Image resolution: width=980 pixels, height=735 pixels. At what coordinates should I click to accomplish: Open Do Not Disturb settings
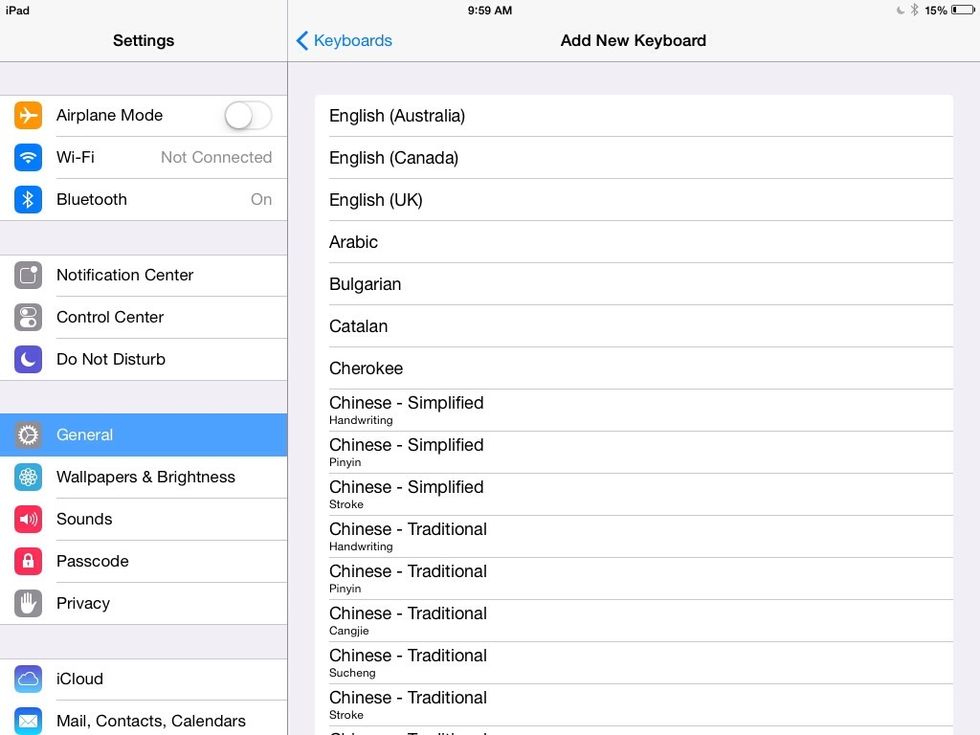tap(144, 359)
